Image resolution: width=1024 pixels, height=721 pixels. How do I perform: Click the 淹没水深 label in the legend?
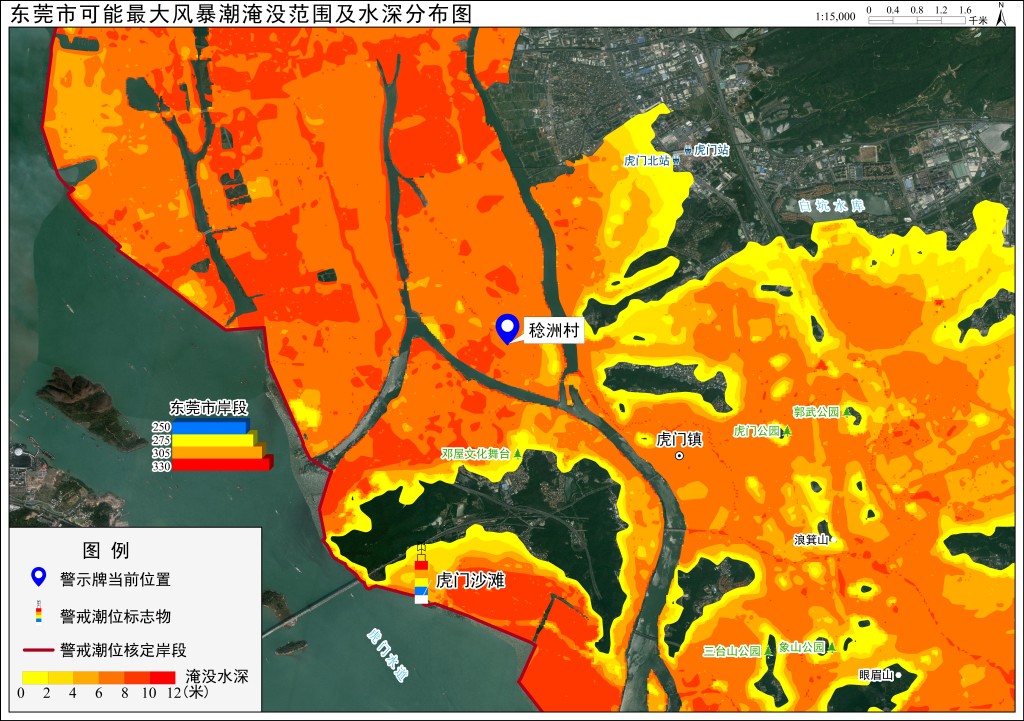[217, 676]
